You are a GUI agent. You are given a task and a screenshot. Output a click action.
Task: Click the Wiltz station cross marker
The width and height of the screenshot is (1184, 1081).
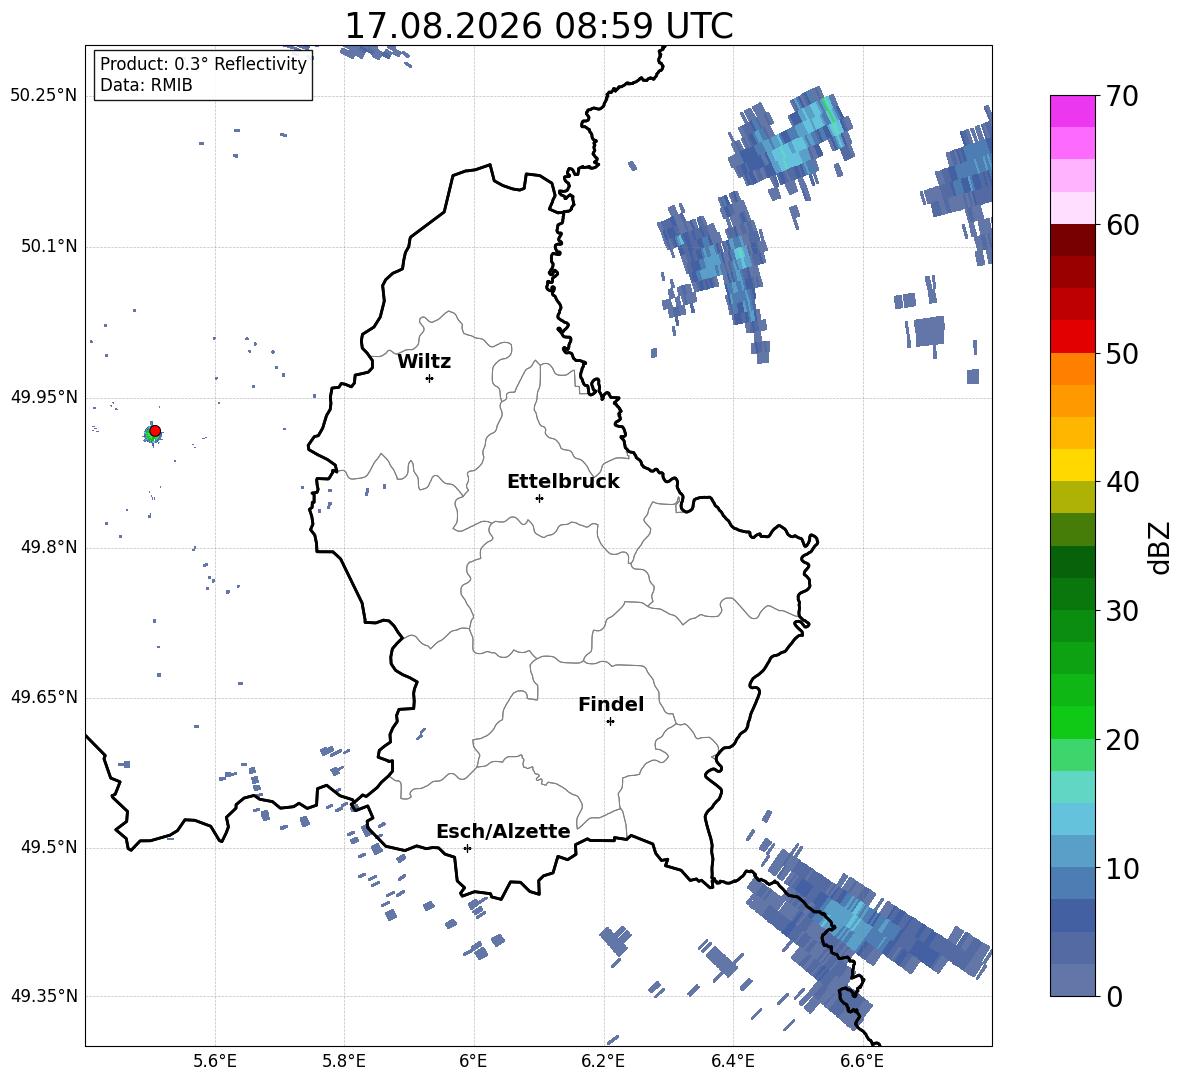click(x=429, y=378)
